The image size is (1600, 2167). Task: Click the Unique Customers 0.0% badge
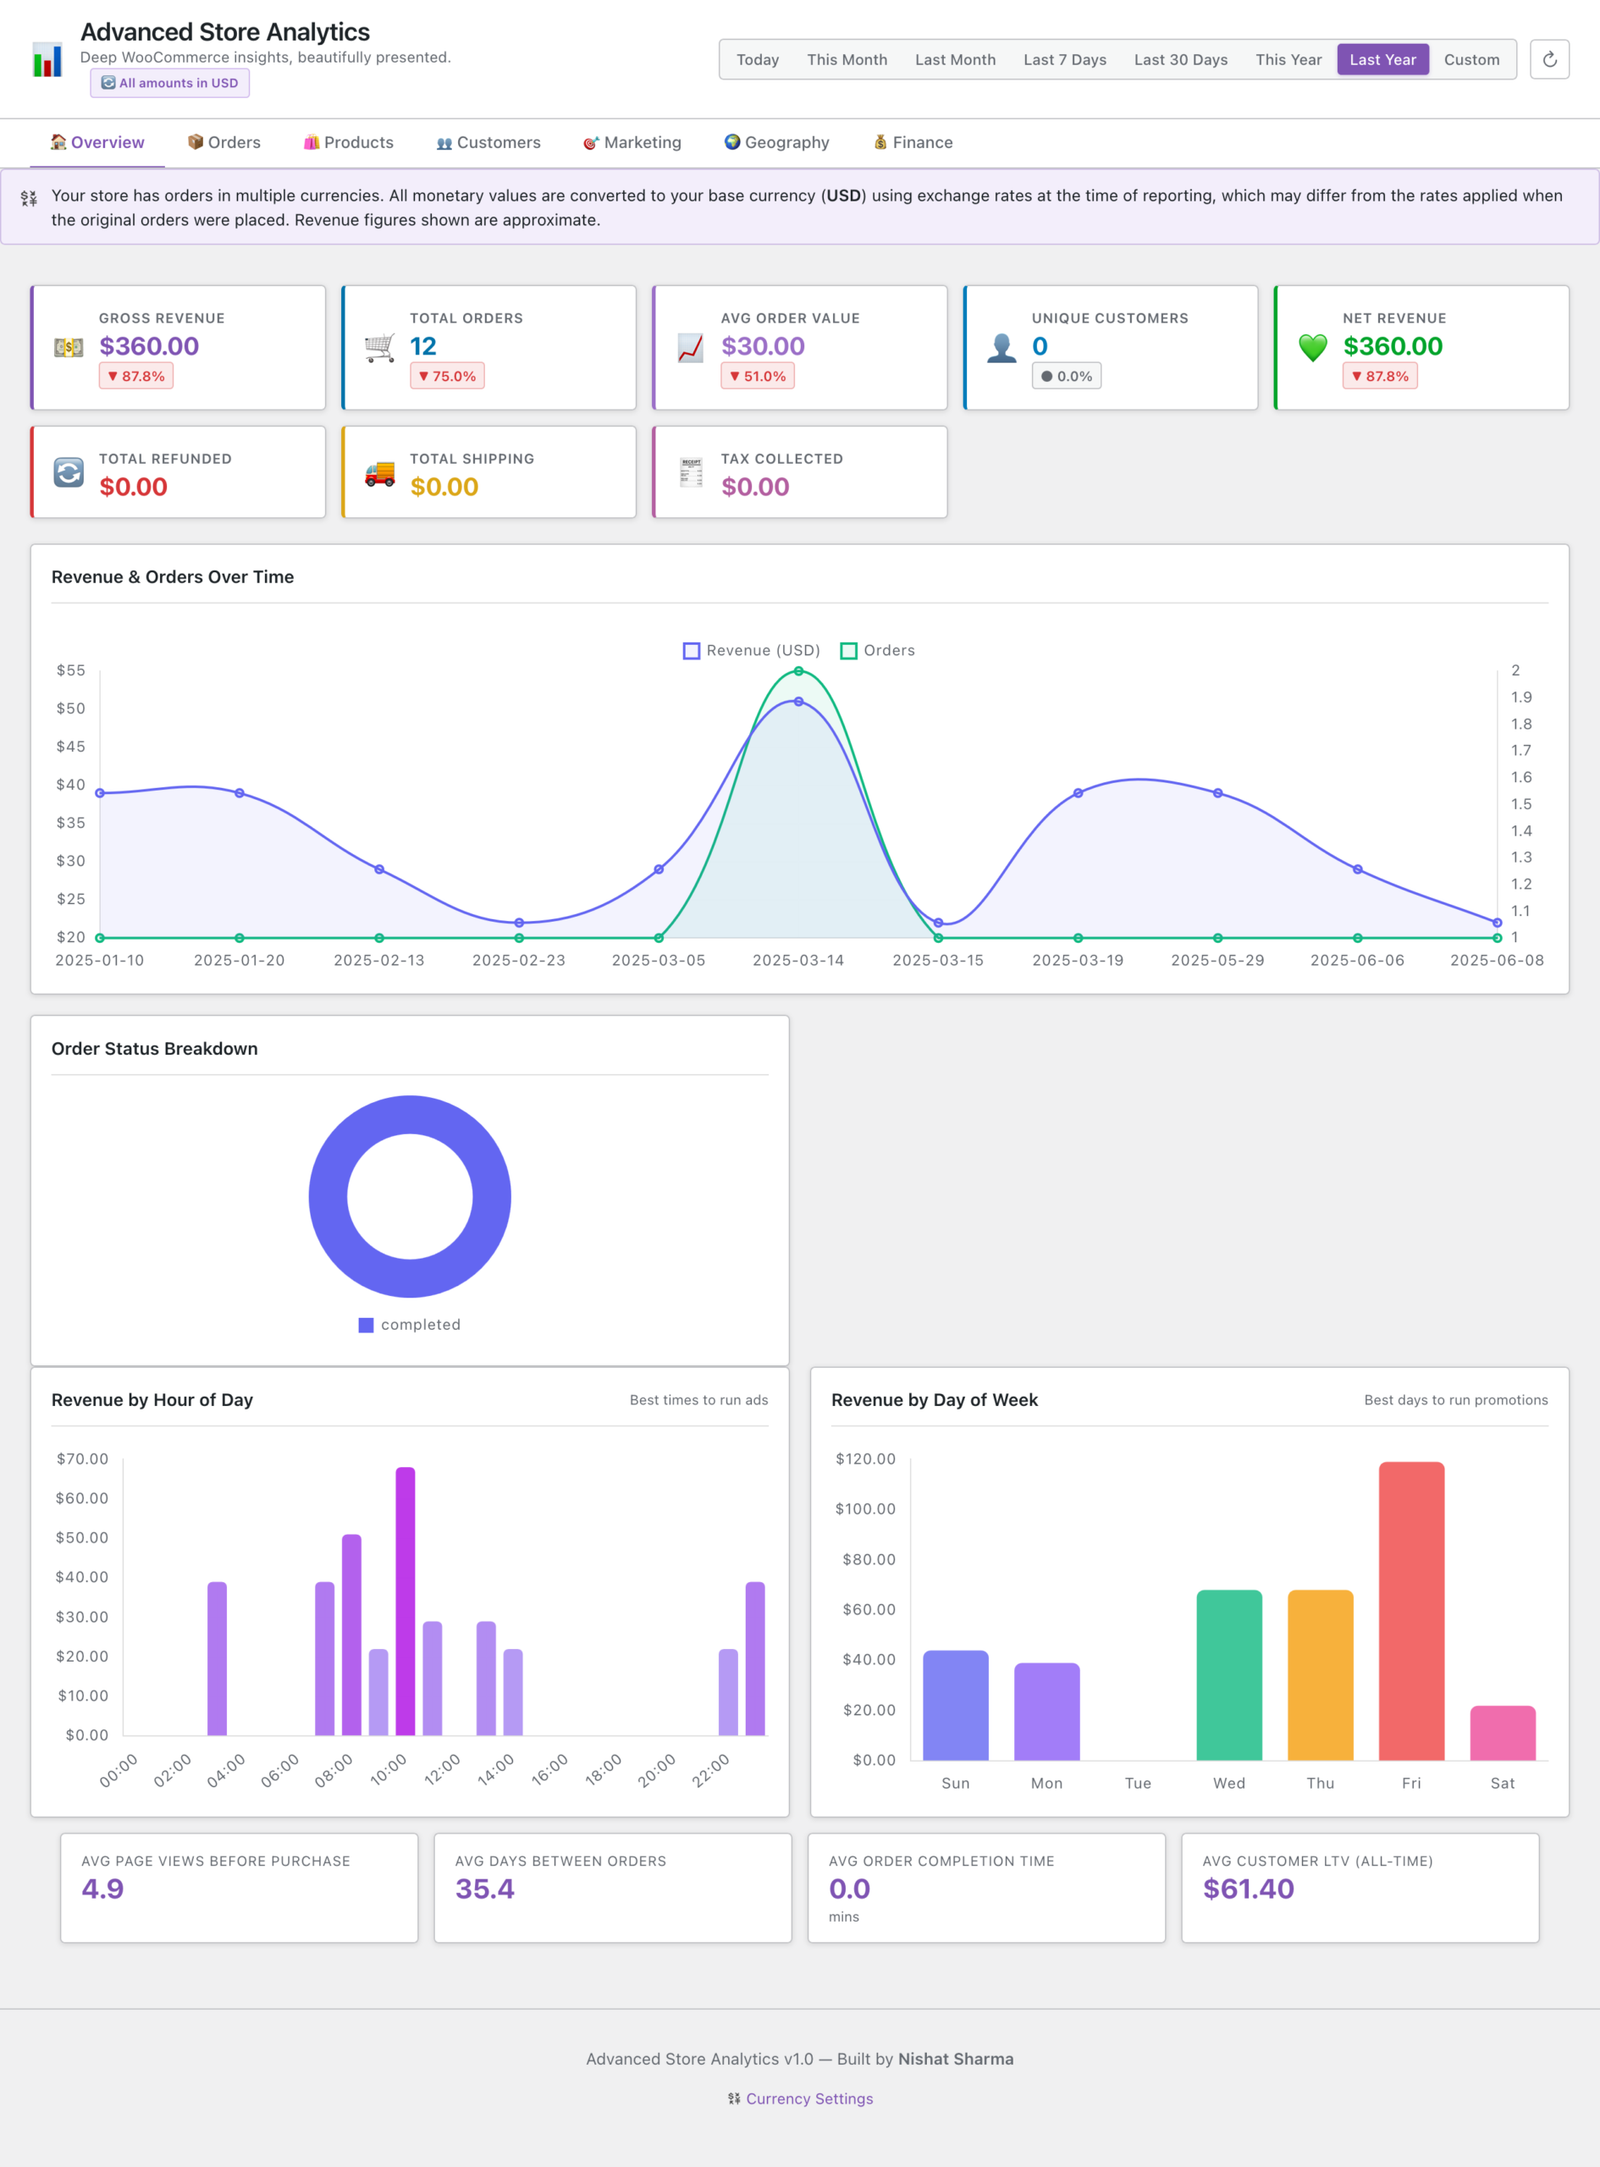click(x=1066, y=376)
